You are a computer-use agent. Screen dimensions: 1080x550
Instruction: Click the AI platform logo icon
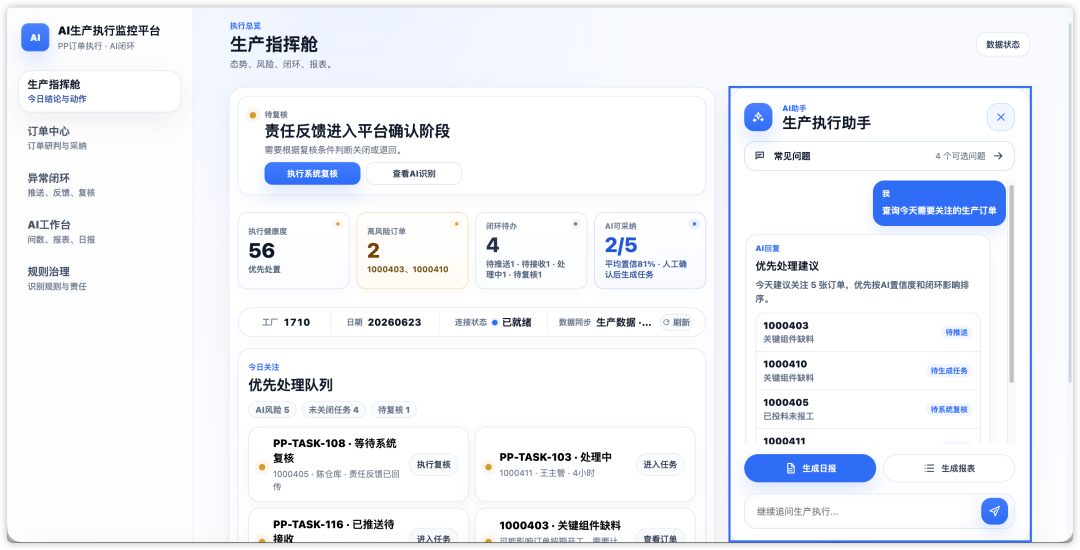click(x=35, y=37)
